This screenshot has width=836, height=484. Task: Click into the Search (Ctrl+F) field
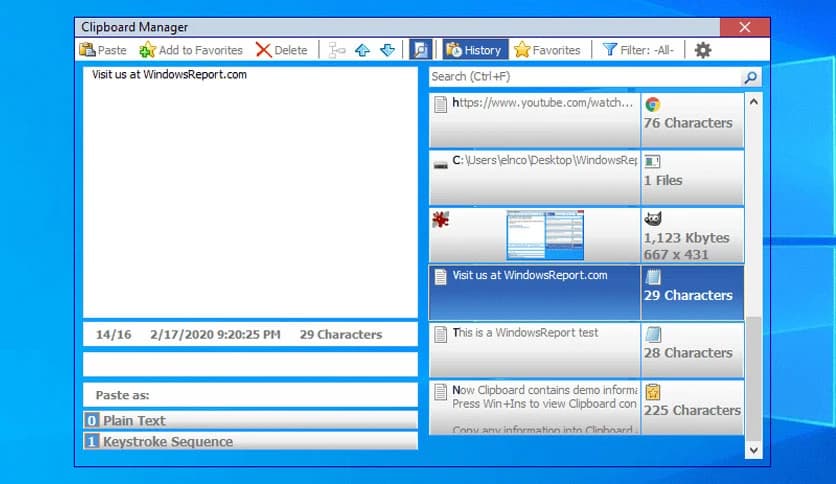click(x=585, y=77)
